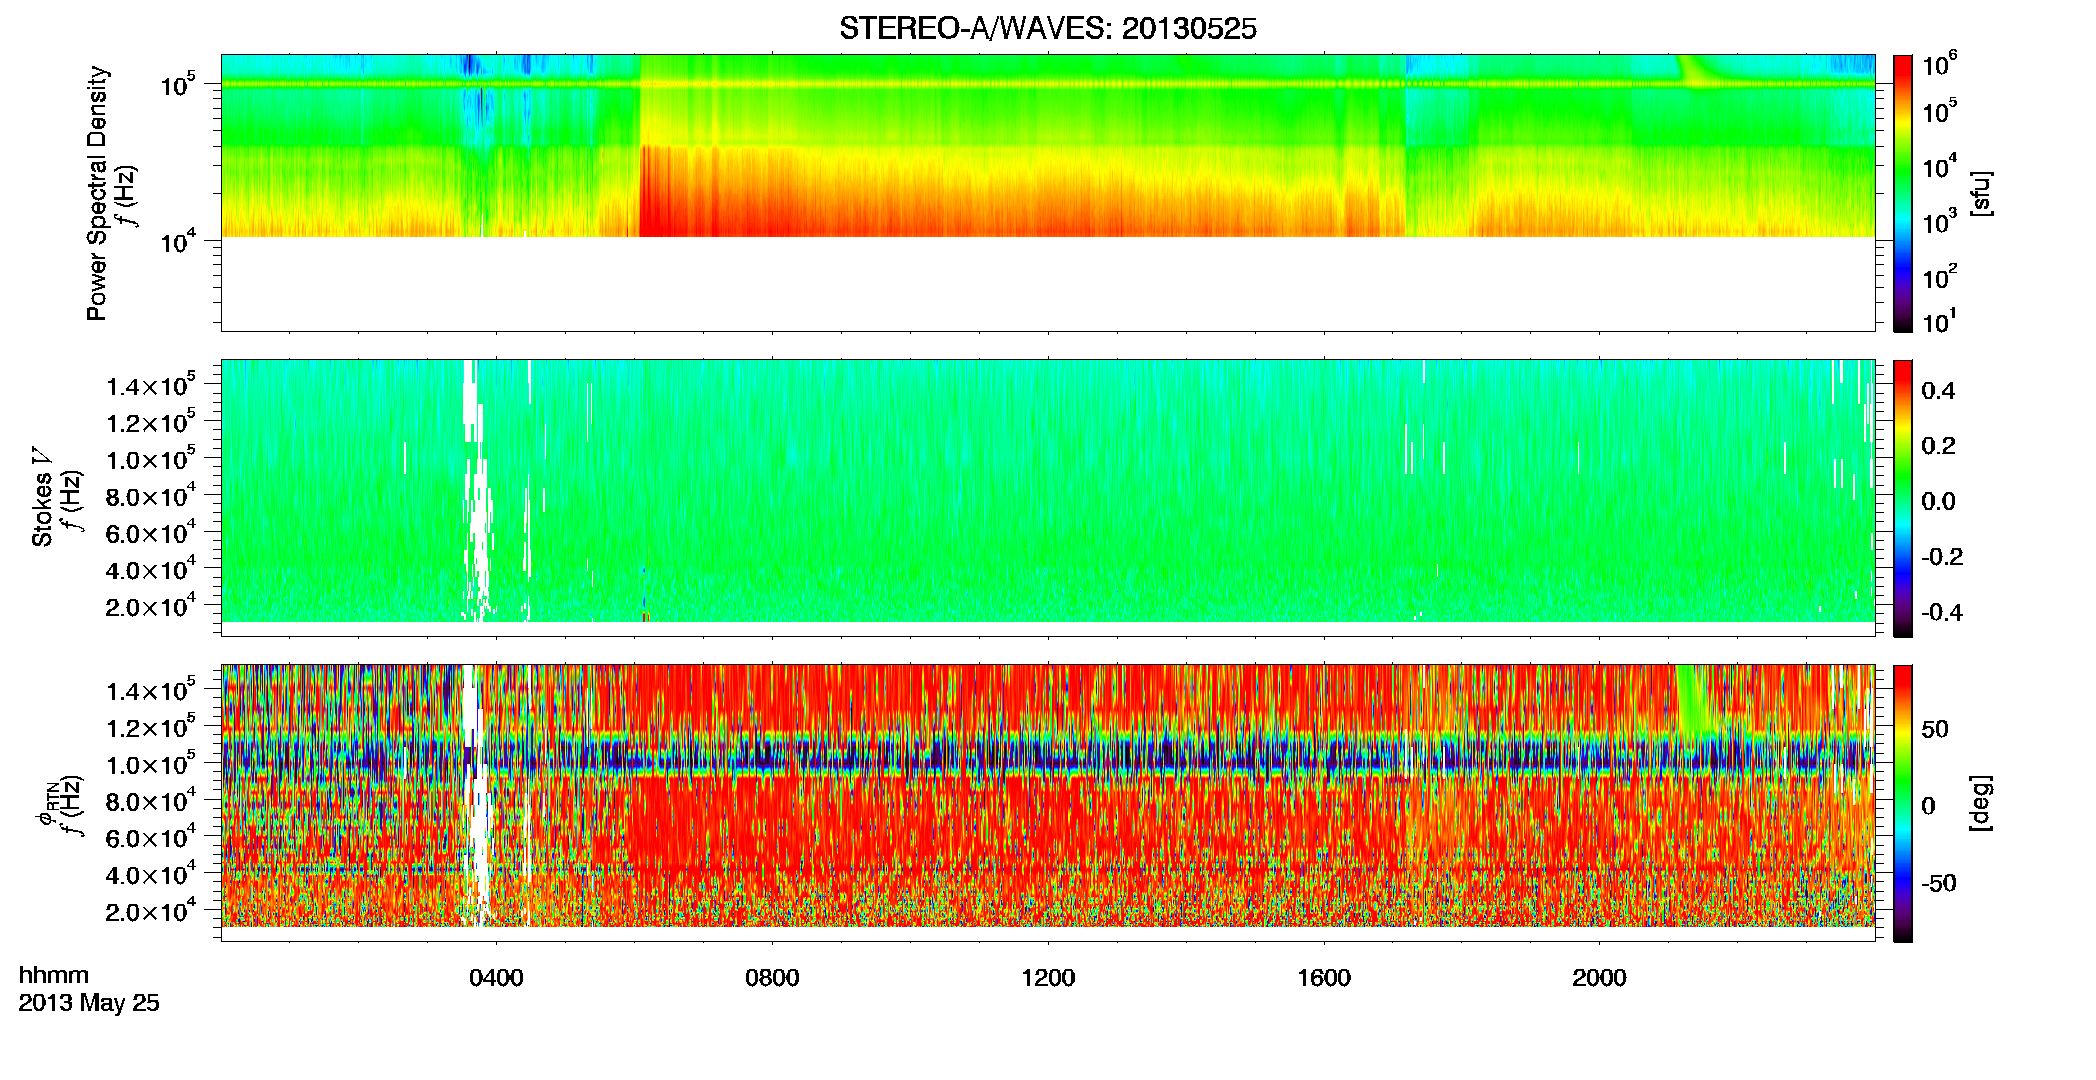Click the bottom colorbar -50 label
Viewport: 2096px width, 1080px height.
1939,883
